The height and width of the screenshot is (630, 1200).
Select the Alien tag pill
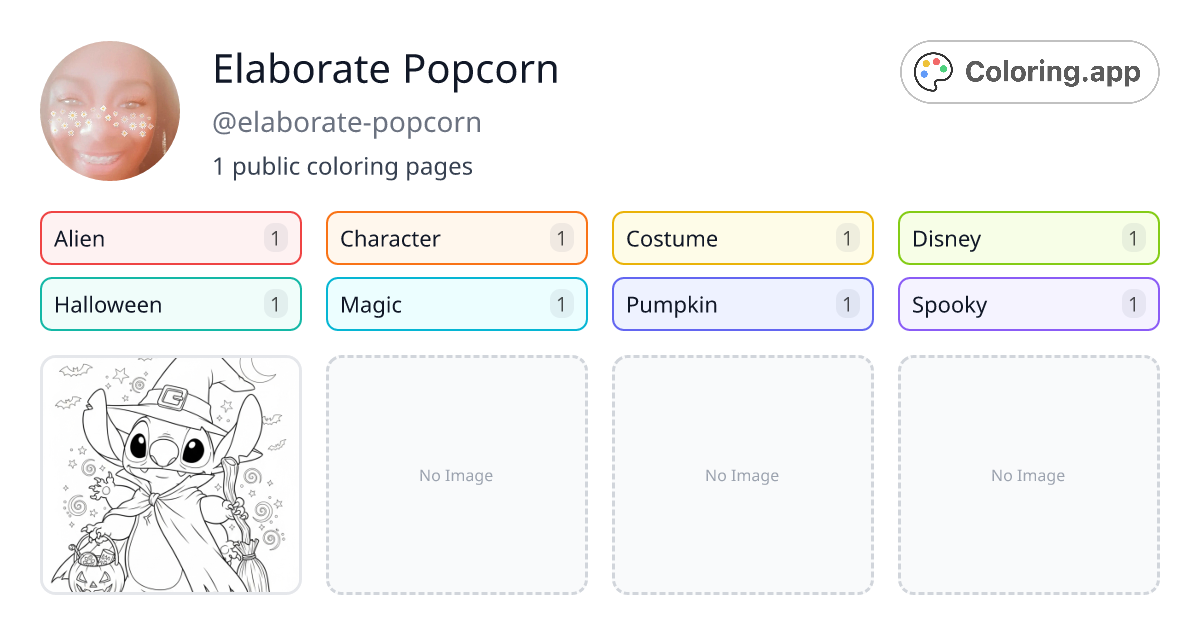coord(170,238)
